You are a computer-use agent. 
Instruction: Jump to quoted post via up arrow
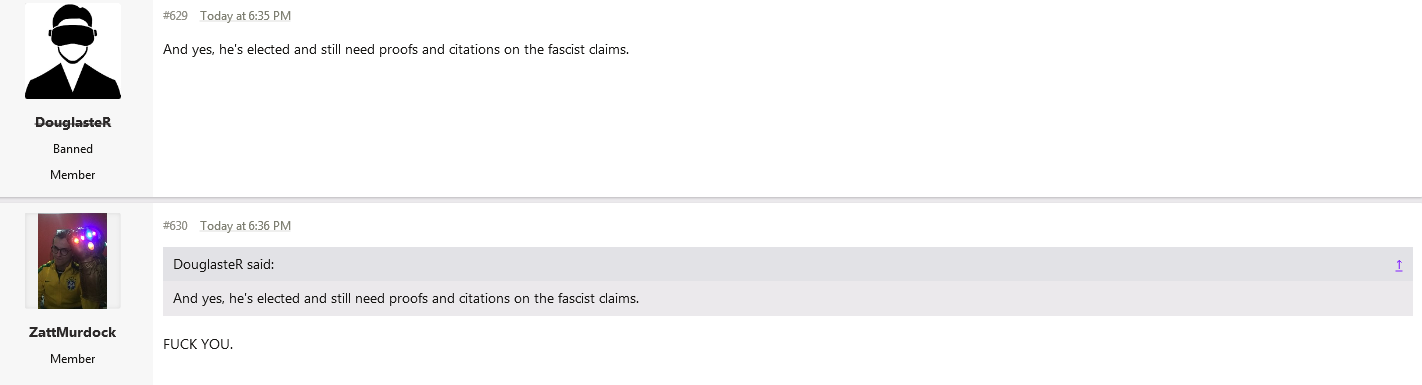(1399, 265)
